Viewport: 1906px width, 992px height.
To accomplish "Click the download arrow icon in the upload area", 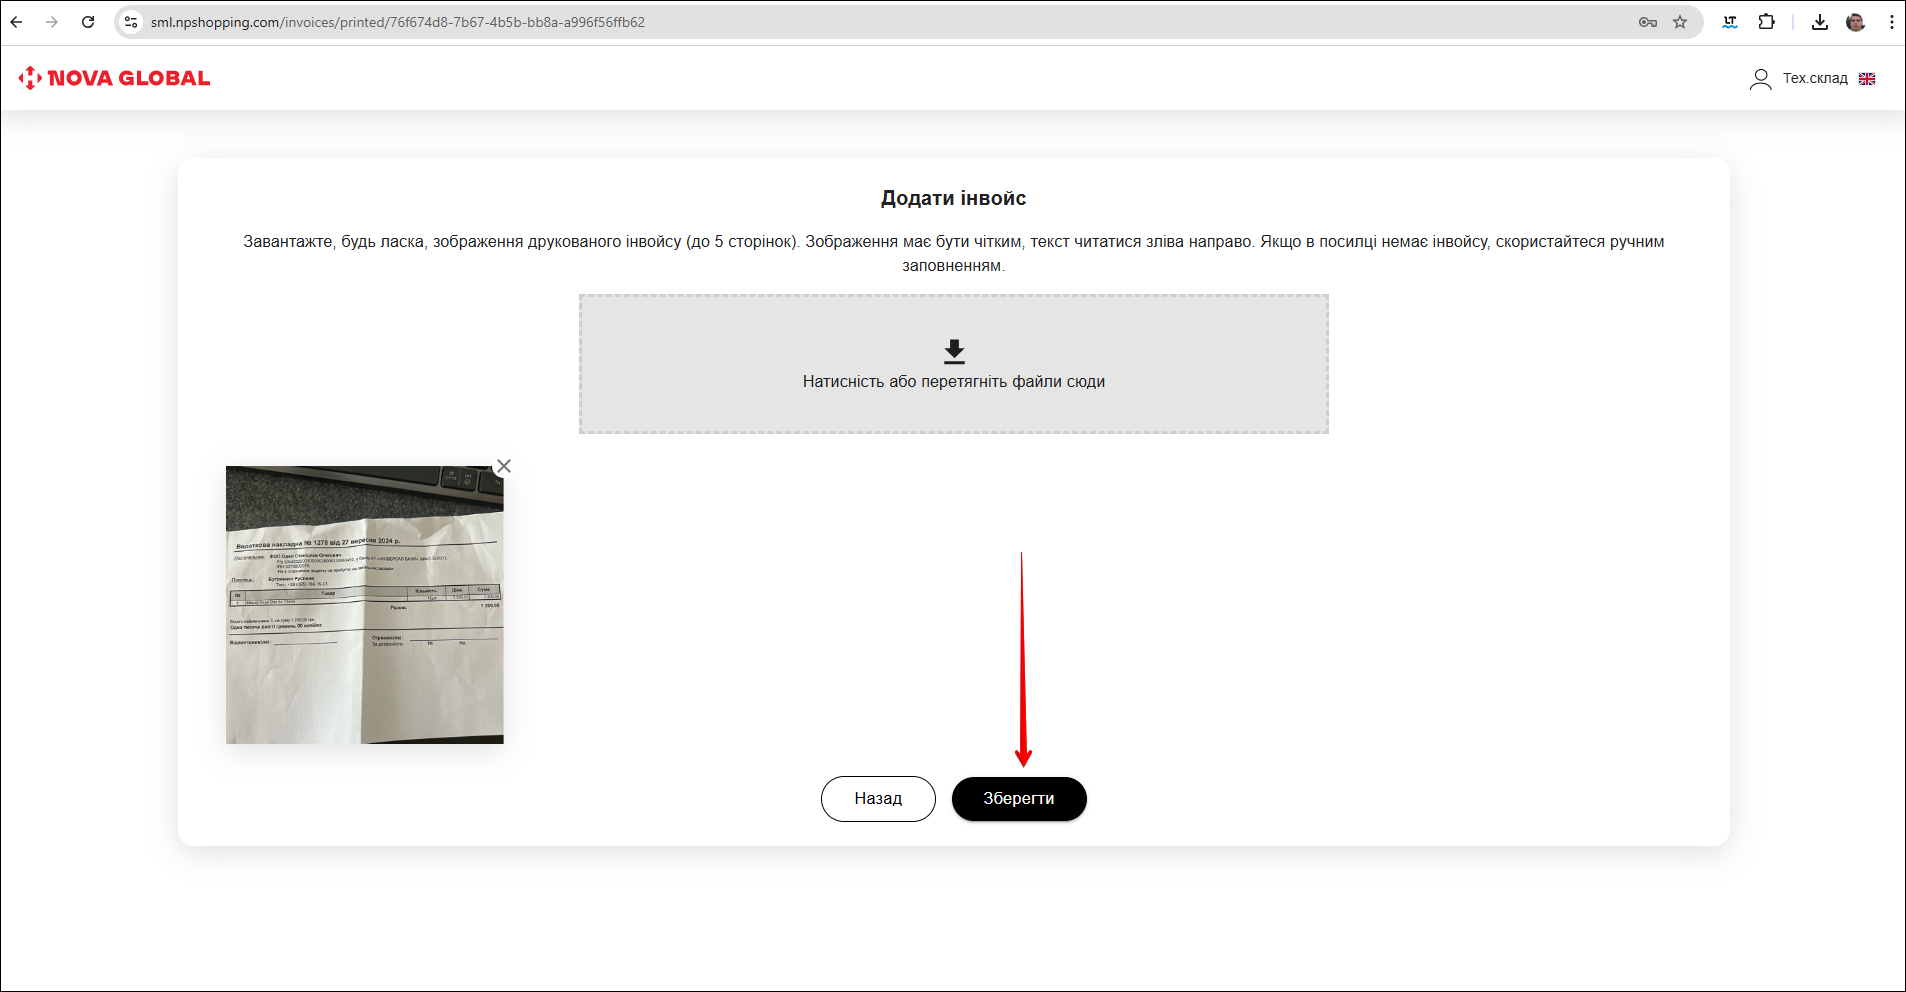I will (x=954, y=351).
